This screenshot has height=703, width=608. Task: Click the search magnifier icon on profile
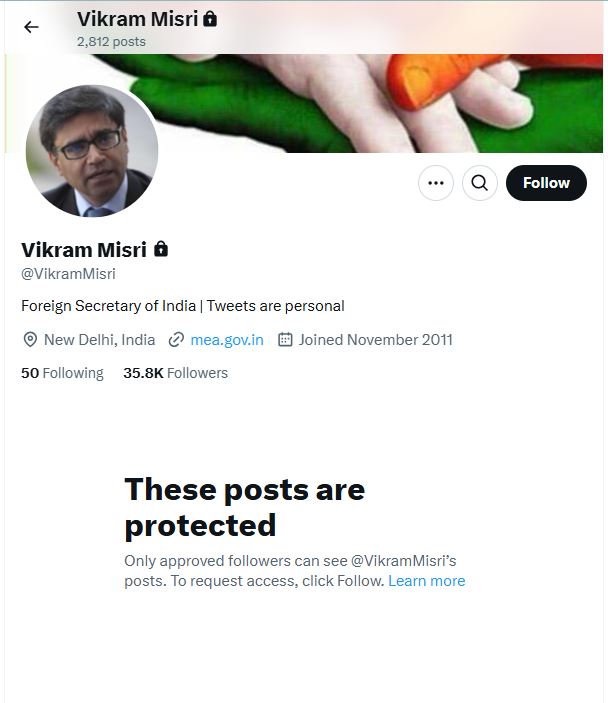pyautogui.click(x=480, y=183)
